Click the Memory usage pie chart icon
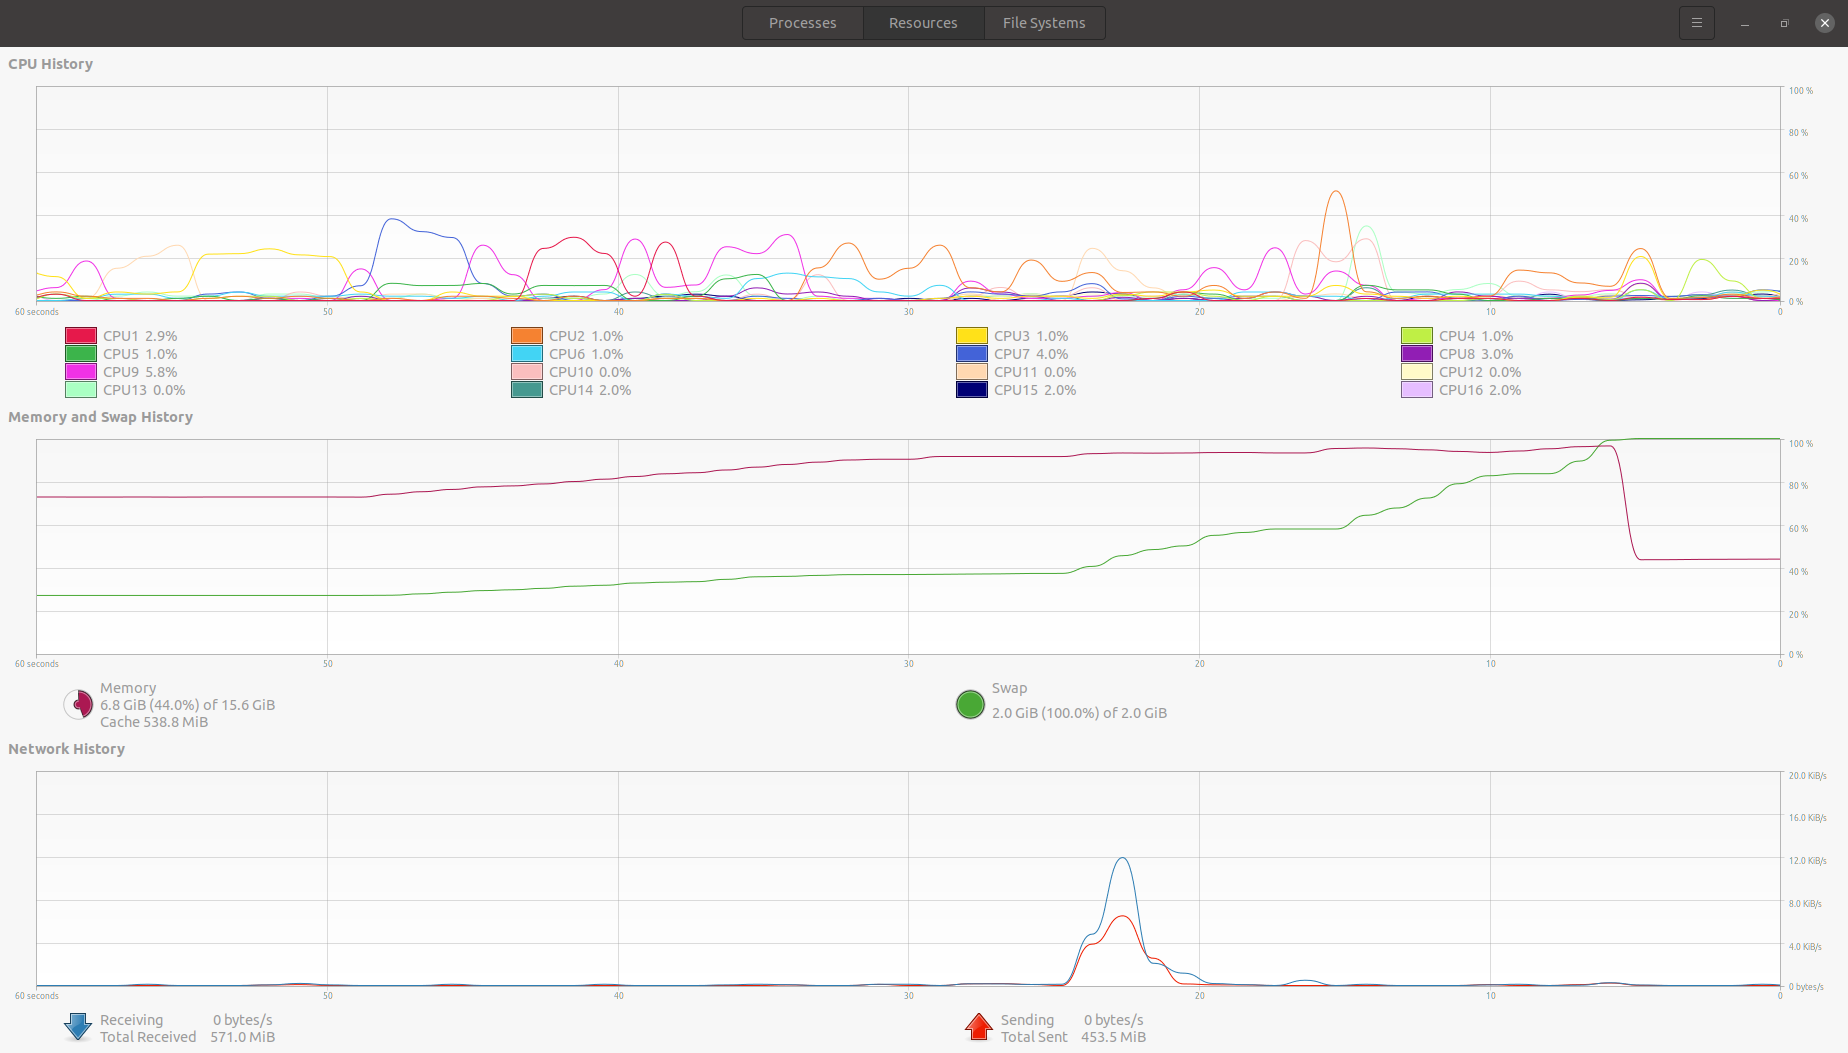Screen dimensions: 1848x1053 [78, 704]
